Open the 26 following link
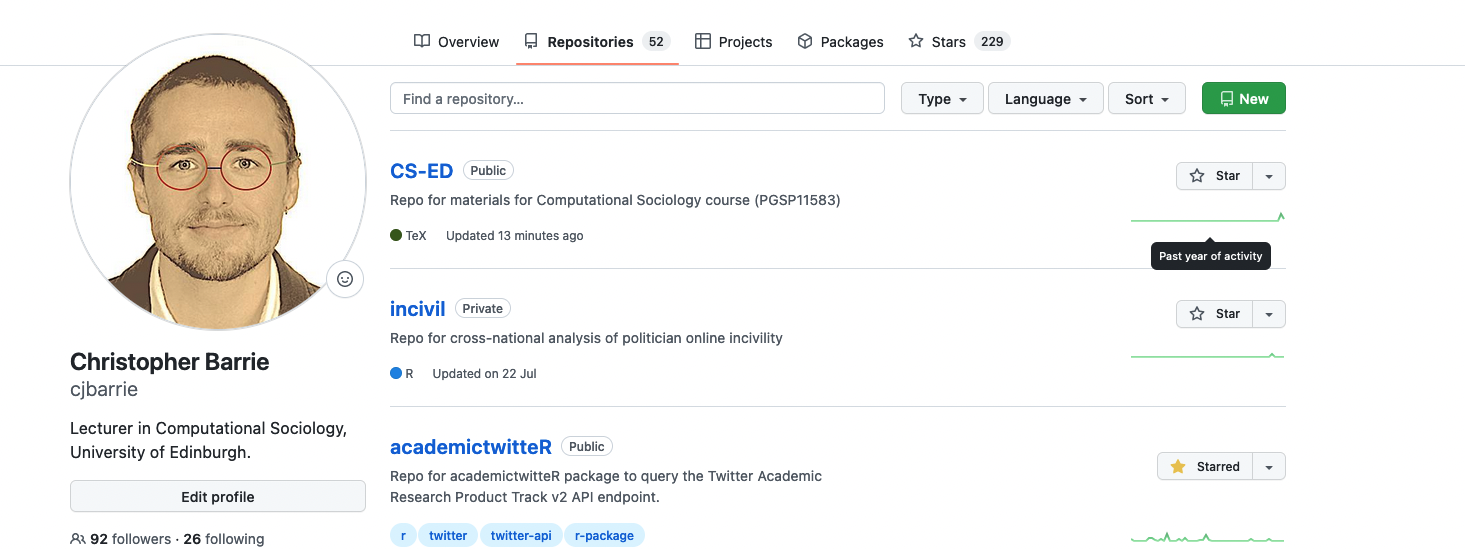 224,539
